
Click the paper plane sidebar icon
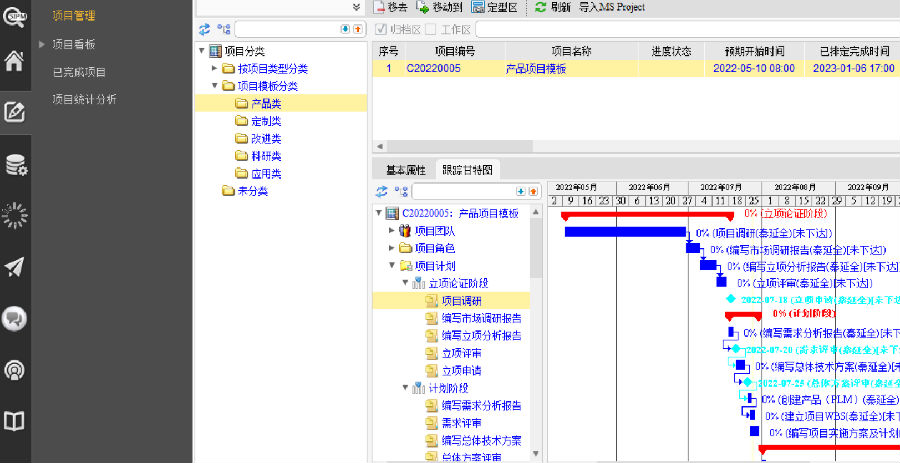click(x=14, y=266)
